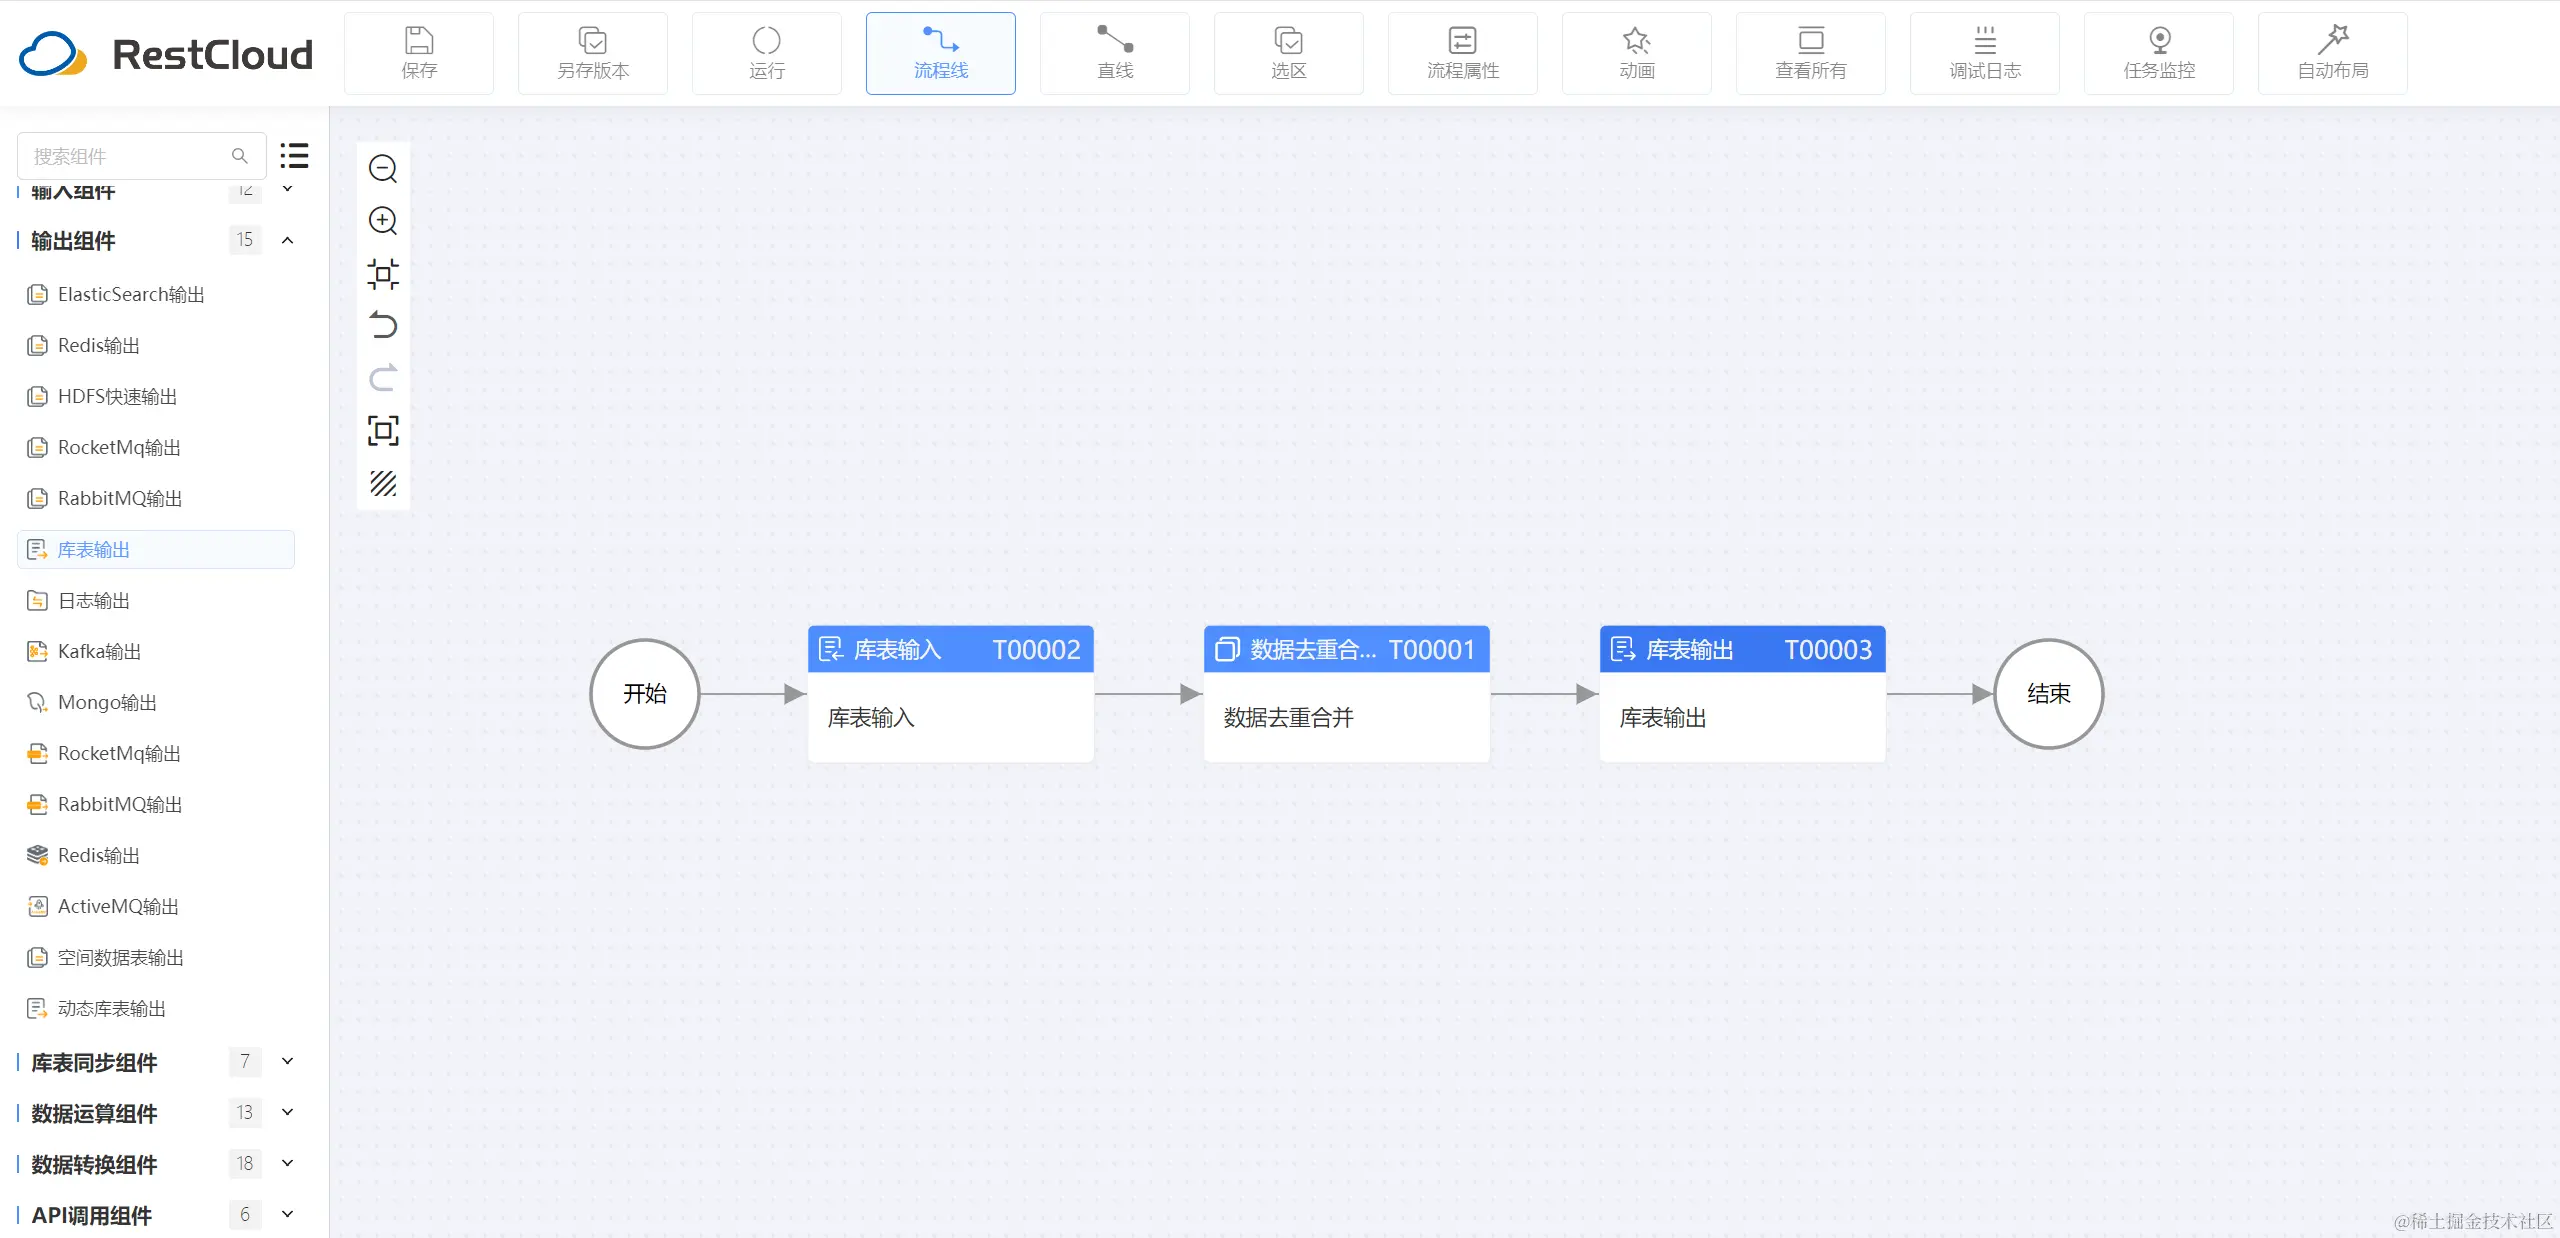This screenshot has width=2560, height=1238.
Task: Click the diagonal hatch pattern icon
Action: (383, 484)
